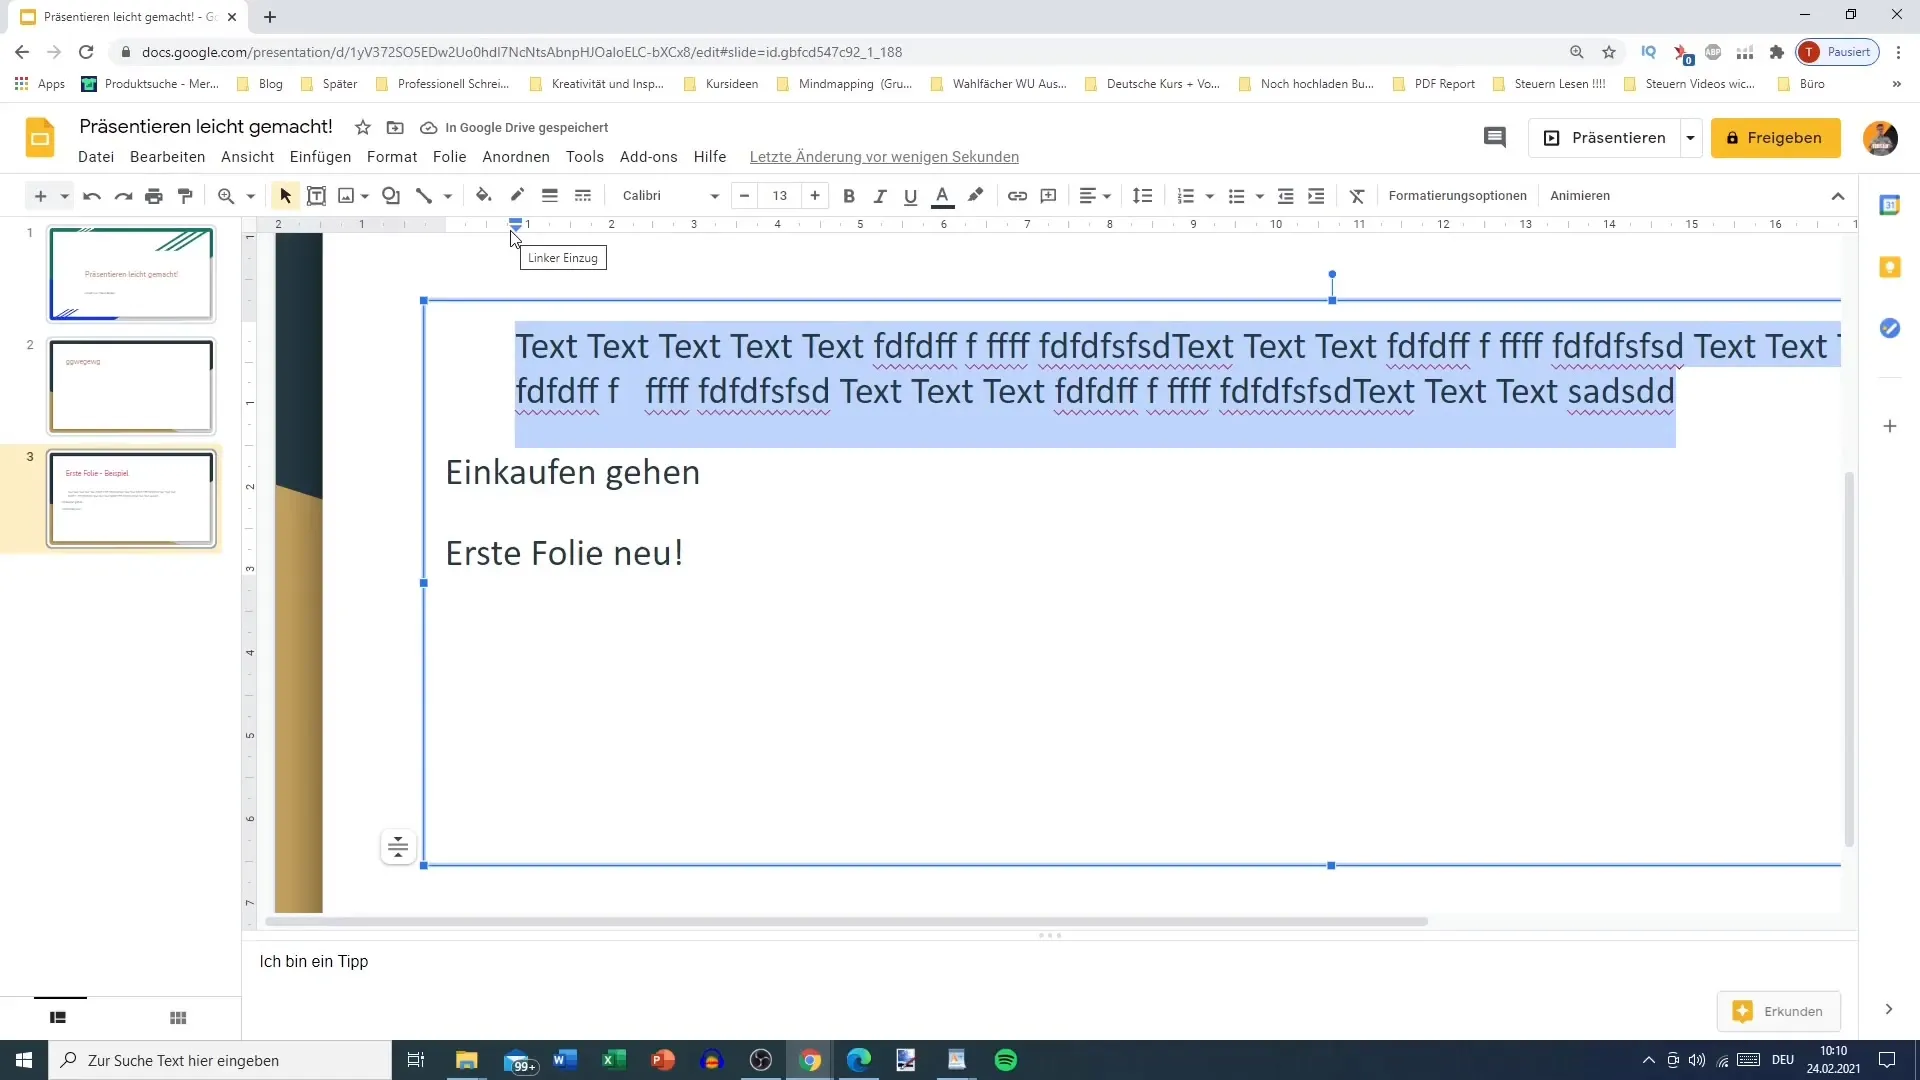The image size is (1920, 1080).
Task: Increase font size with plus
Action: tap(815, 196)
